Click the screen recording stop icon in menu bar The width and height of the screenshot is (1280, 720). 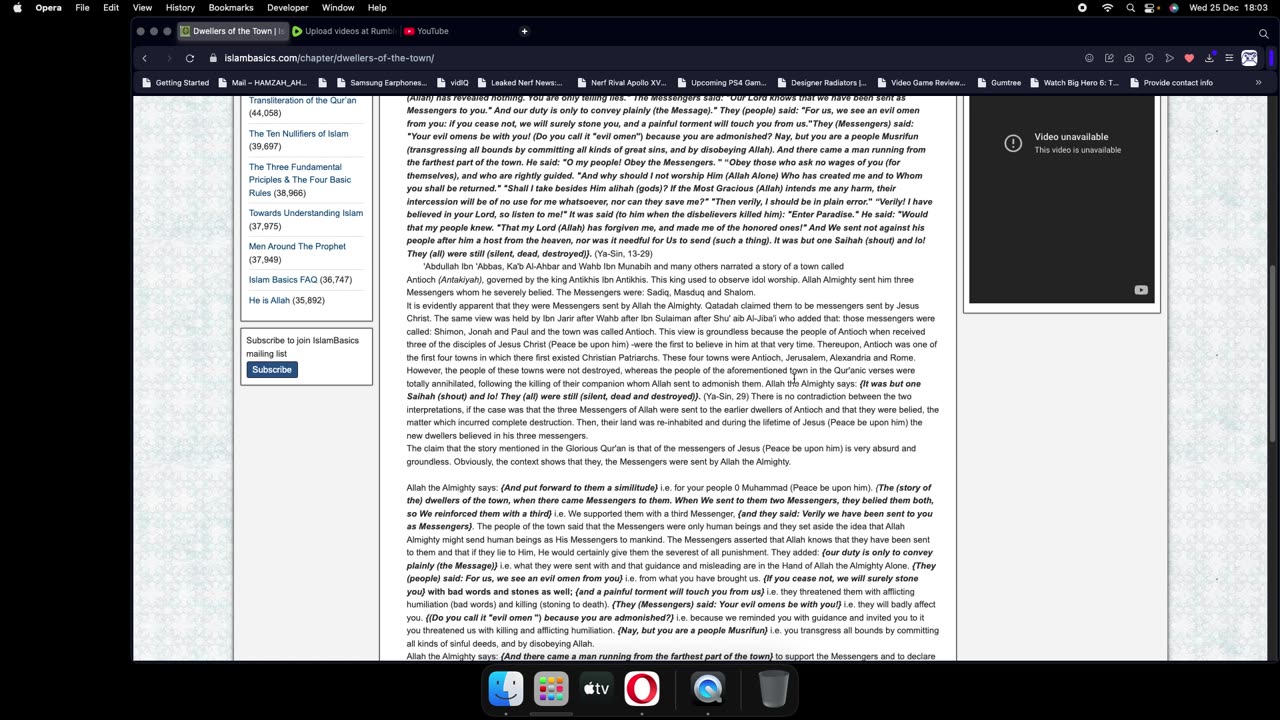coord(1082,8)
